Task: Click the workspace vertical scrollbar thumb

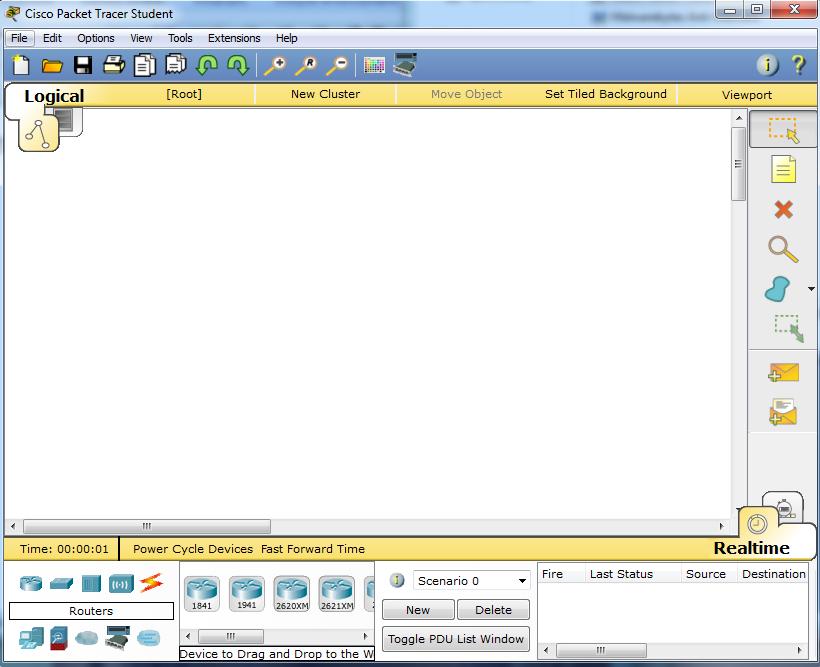Action: pos(738,164)
